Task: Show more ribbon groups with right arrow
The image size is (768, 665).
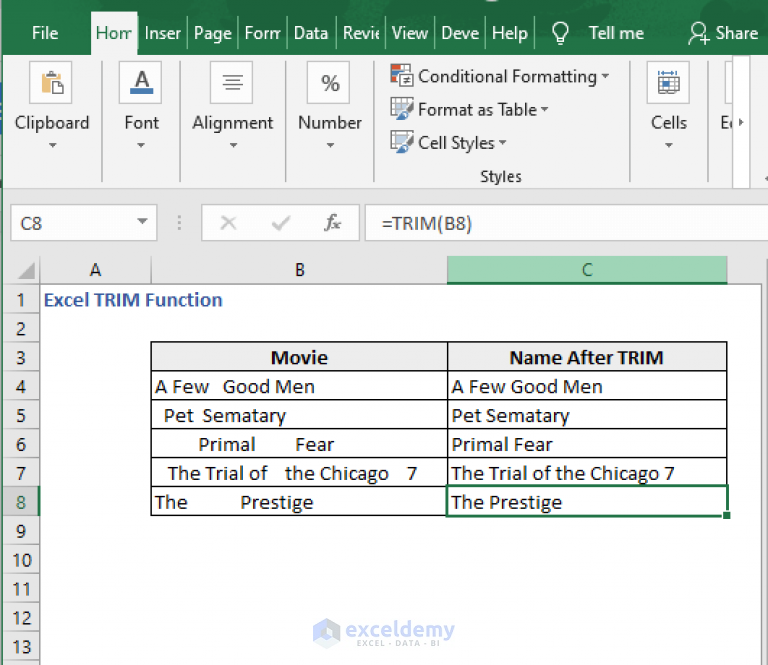Action: click(741, 122)
